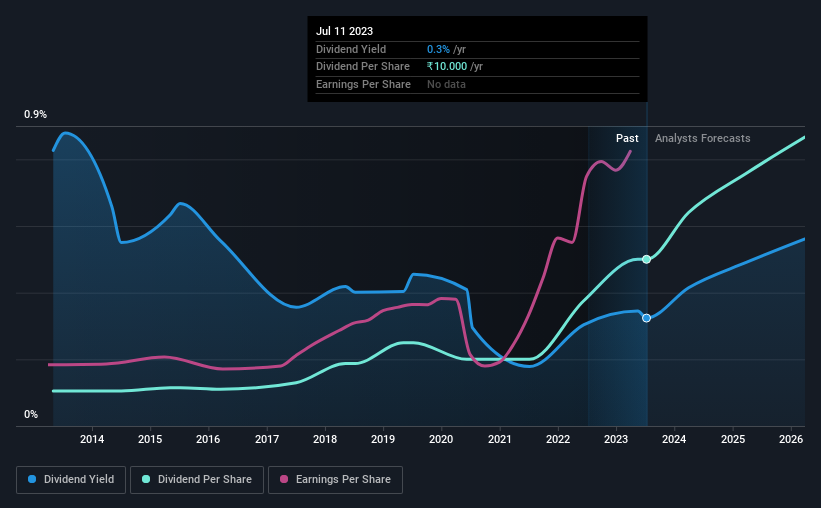Image resolution: width=821 pixels, height=508 pixels.
Task: Click the Analysts Forecasts label
Action: click(x=702, y=138)
